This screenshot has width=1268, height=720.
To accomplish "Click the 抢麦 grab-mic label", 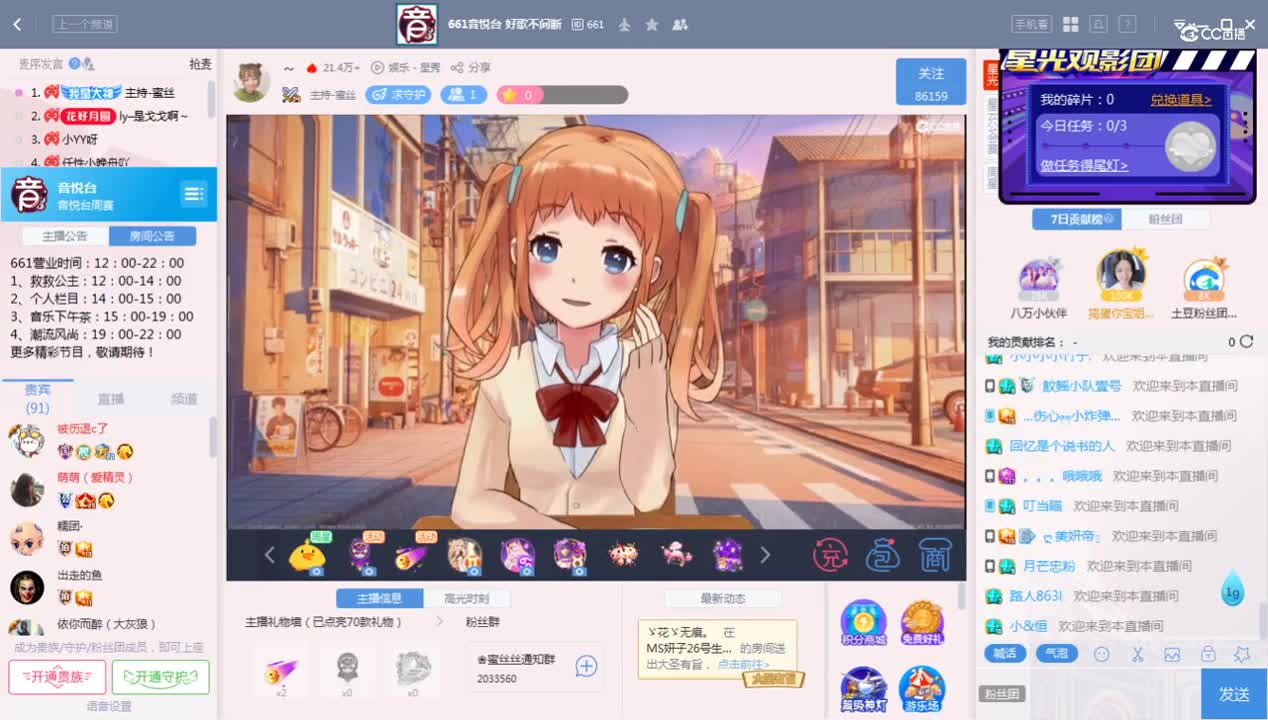I will coord(200,64).
